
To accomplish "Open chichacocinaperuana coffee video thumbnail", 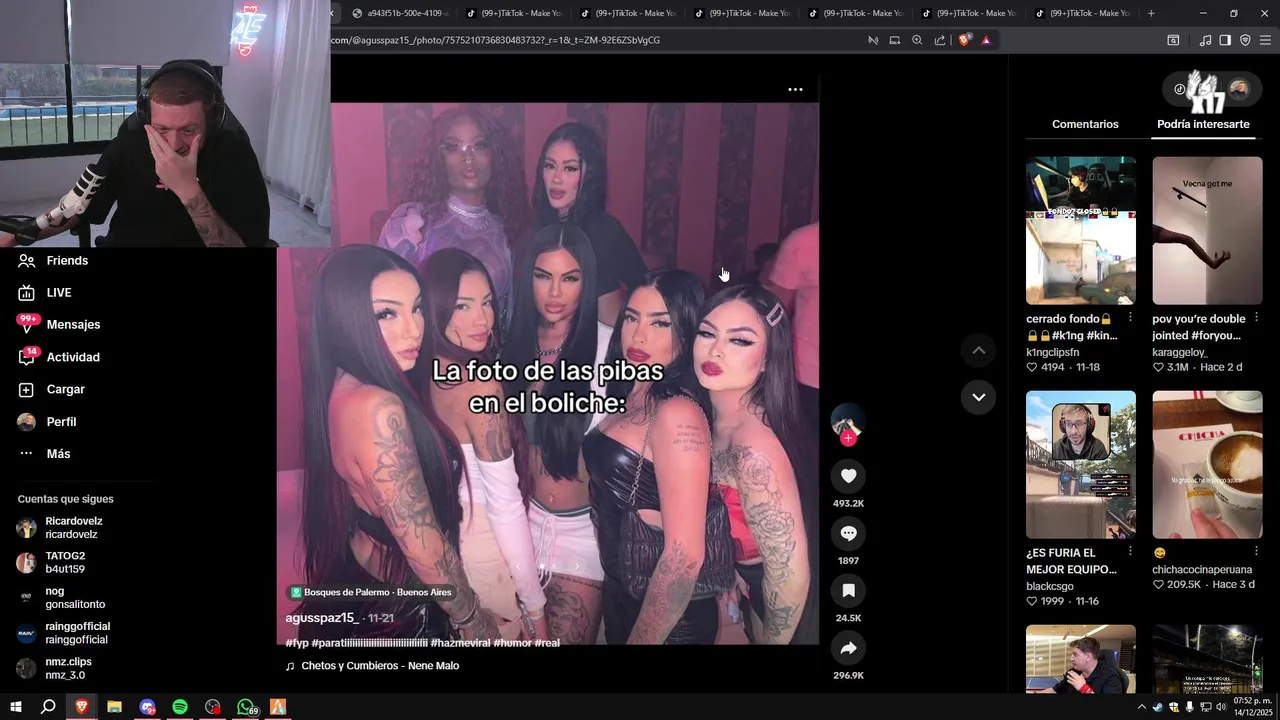I will tap(1207, 464).
